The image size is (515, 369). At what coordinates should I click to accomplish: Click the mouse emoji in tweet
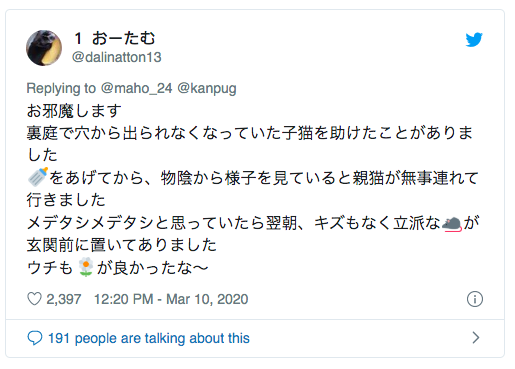(452, 223)
